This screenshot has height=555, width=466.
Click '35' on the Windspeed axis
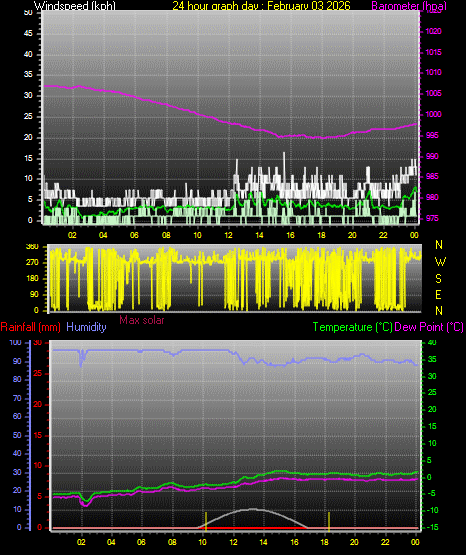click(28, 74)
